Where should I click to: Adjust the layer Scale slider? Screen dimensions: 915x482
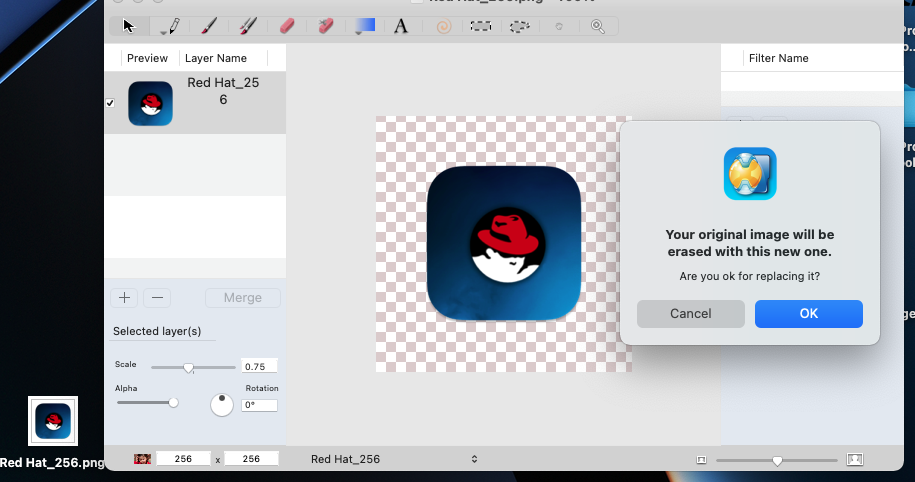pos(193,368)
